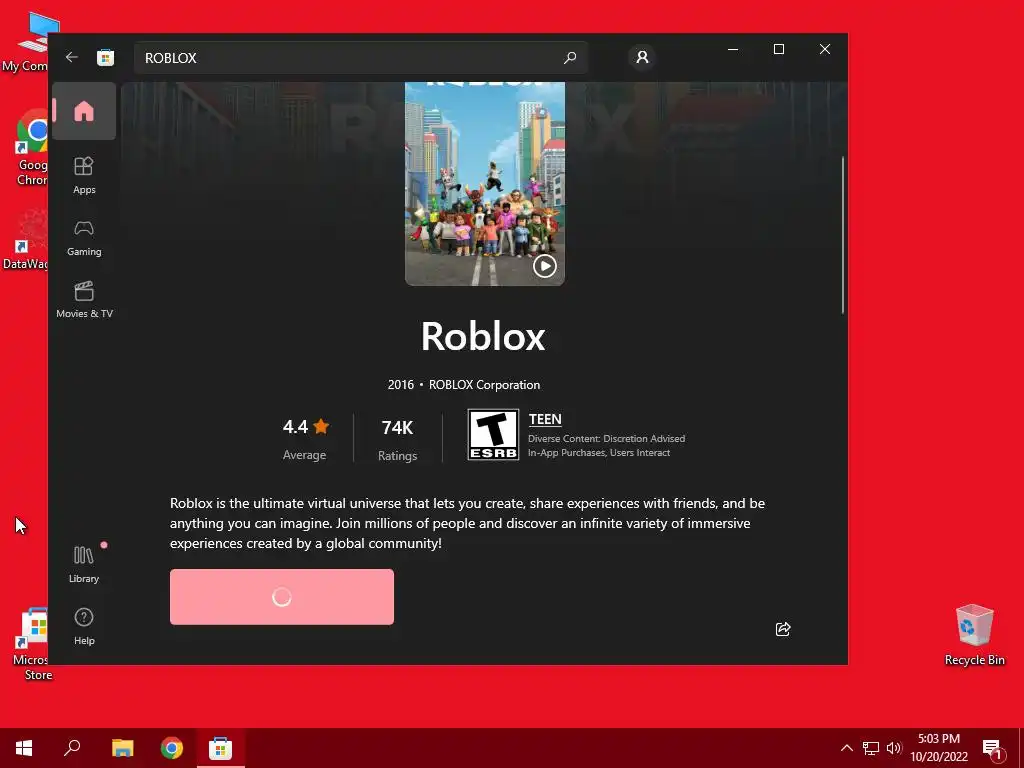Open the user account profile icon
The width and height of the screenshot is (1024, 768).
642,57
